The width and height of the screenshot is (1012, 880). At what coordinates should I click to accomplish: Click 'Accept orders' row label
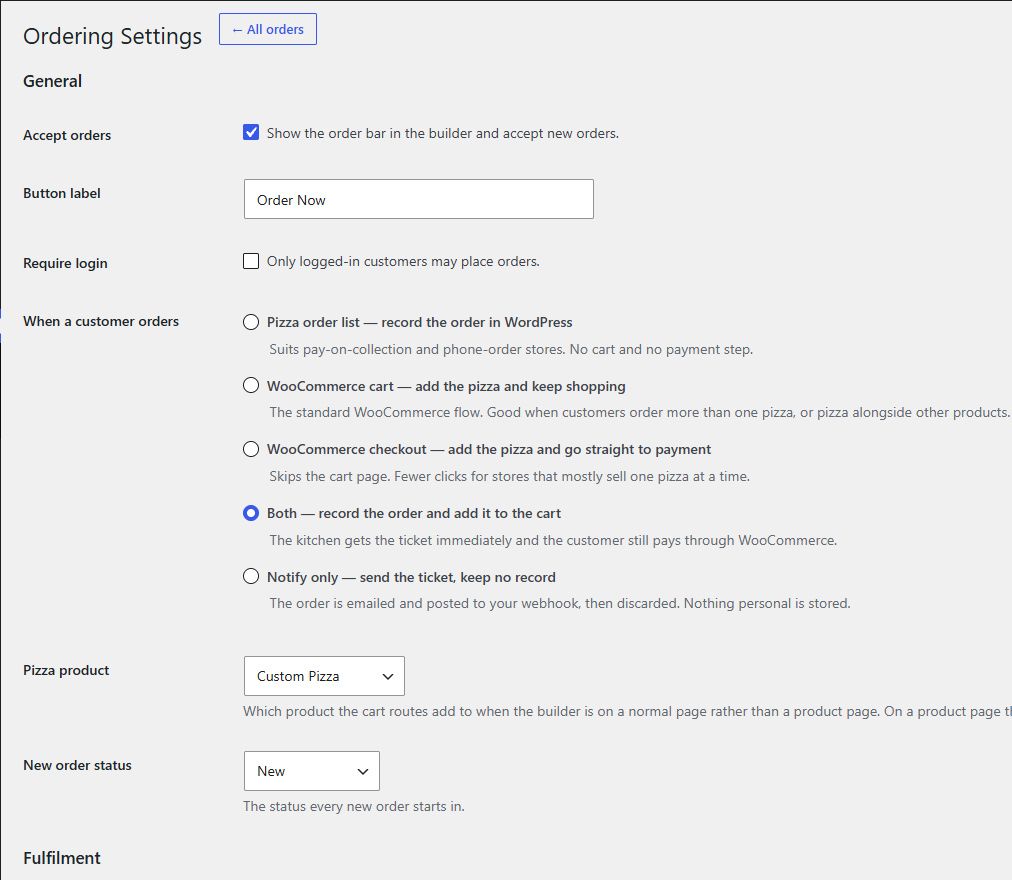click(x=67, y=136)
